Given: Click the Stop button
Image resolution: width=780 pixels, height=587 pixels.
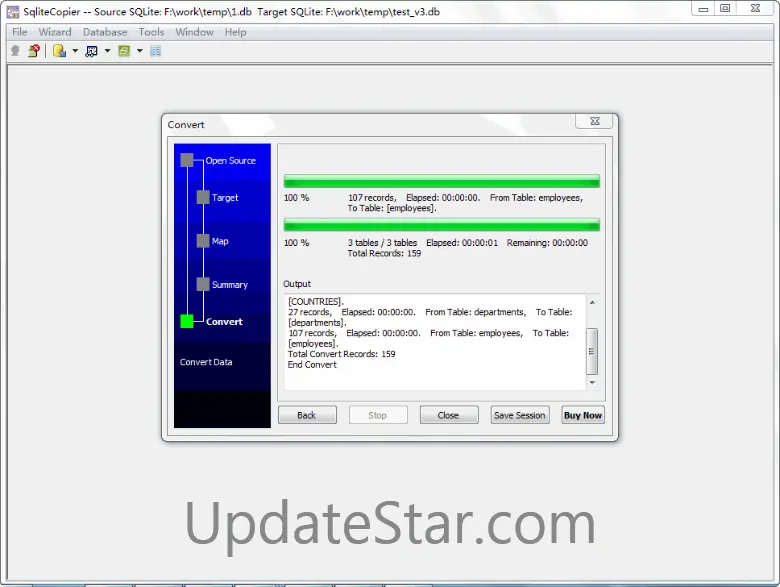Looking at the screenshot, I should click(378, 415).
